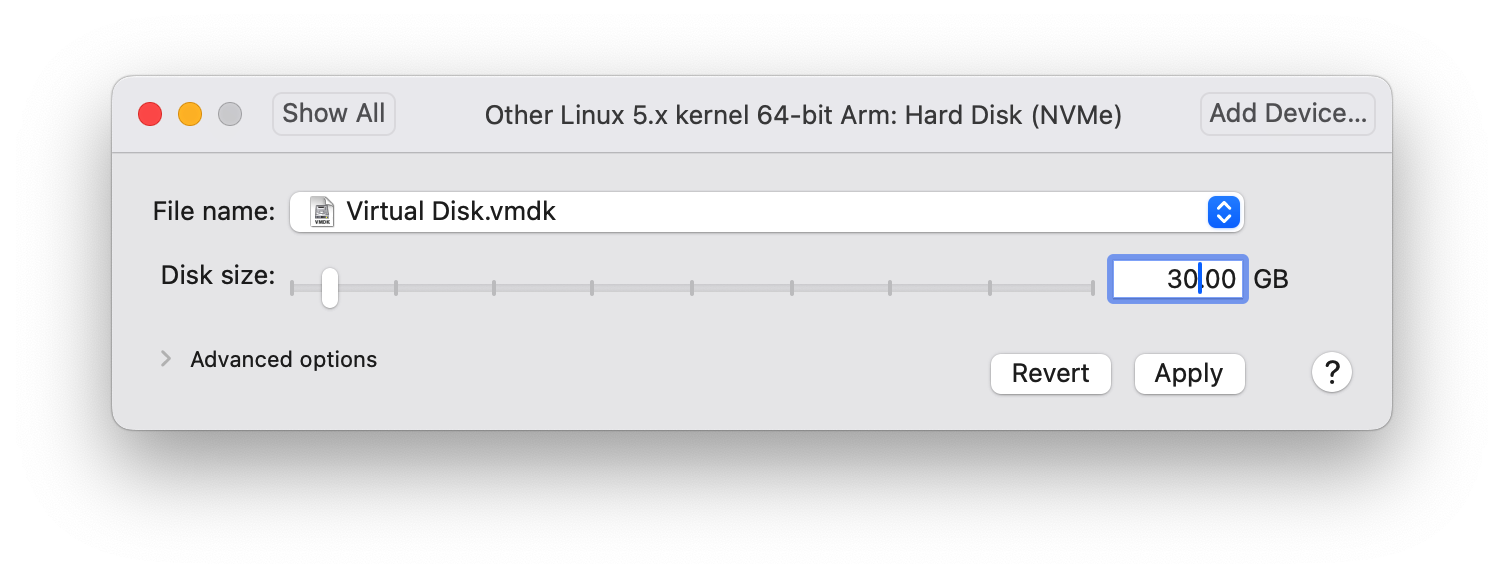This screenshot has width=1504, height=578.
Task: Click the GB unit label
Action: [1271, 280]
